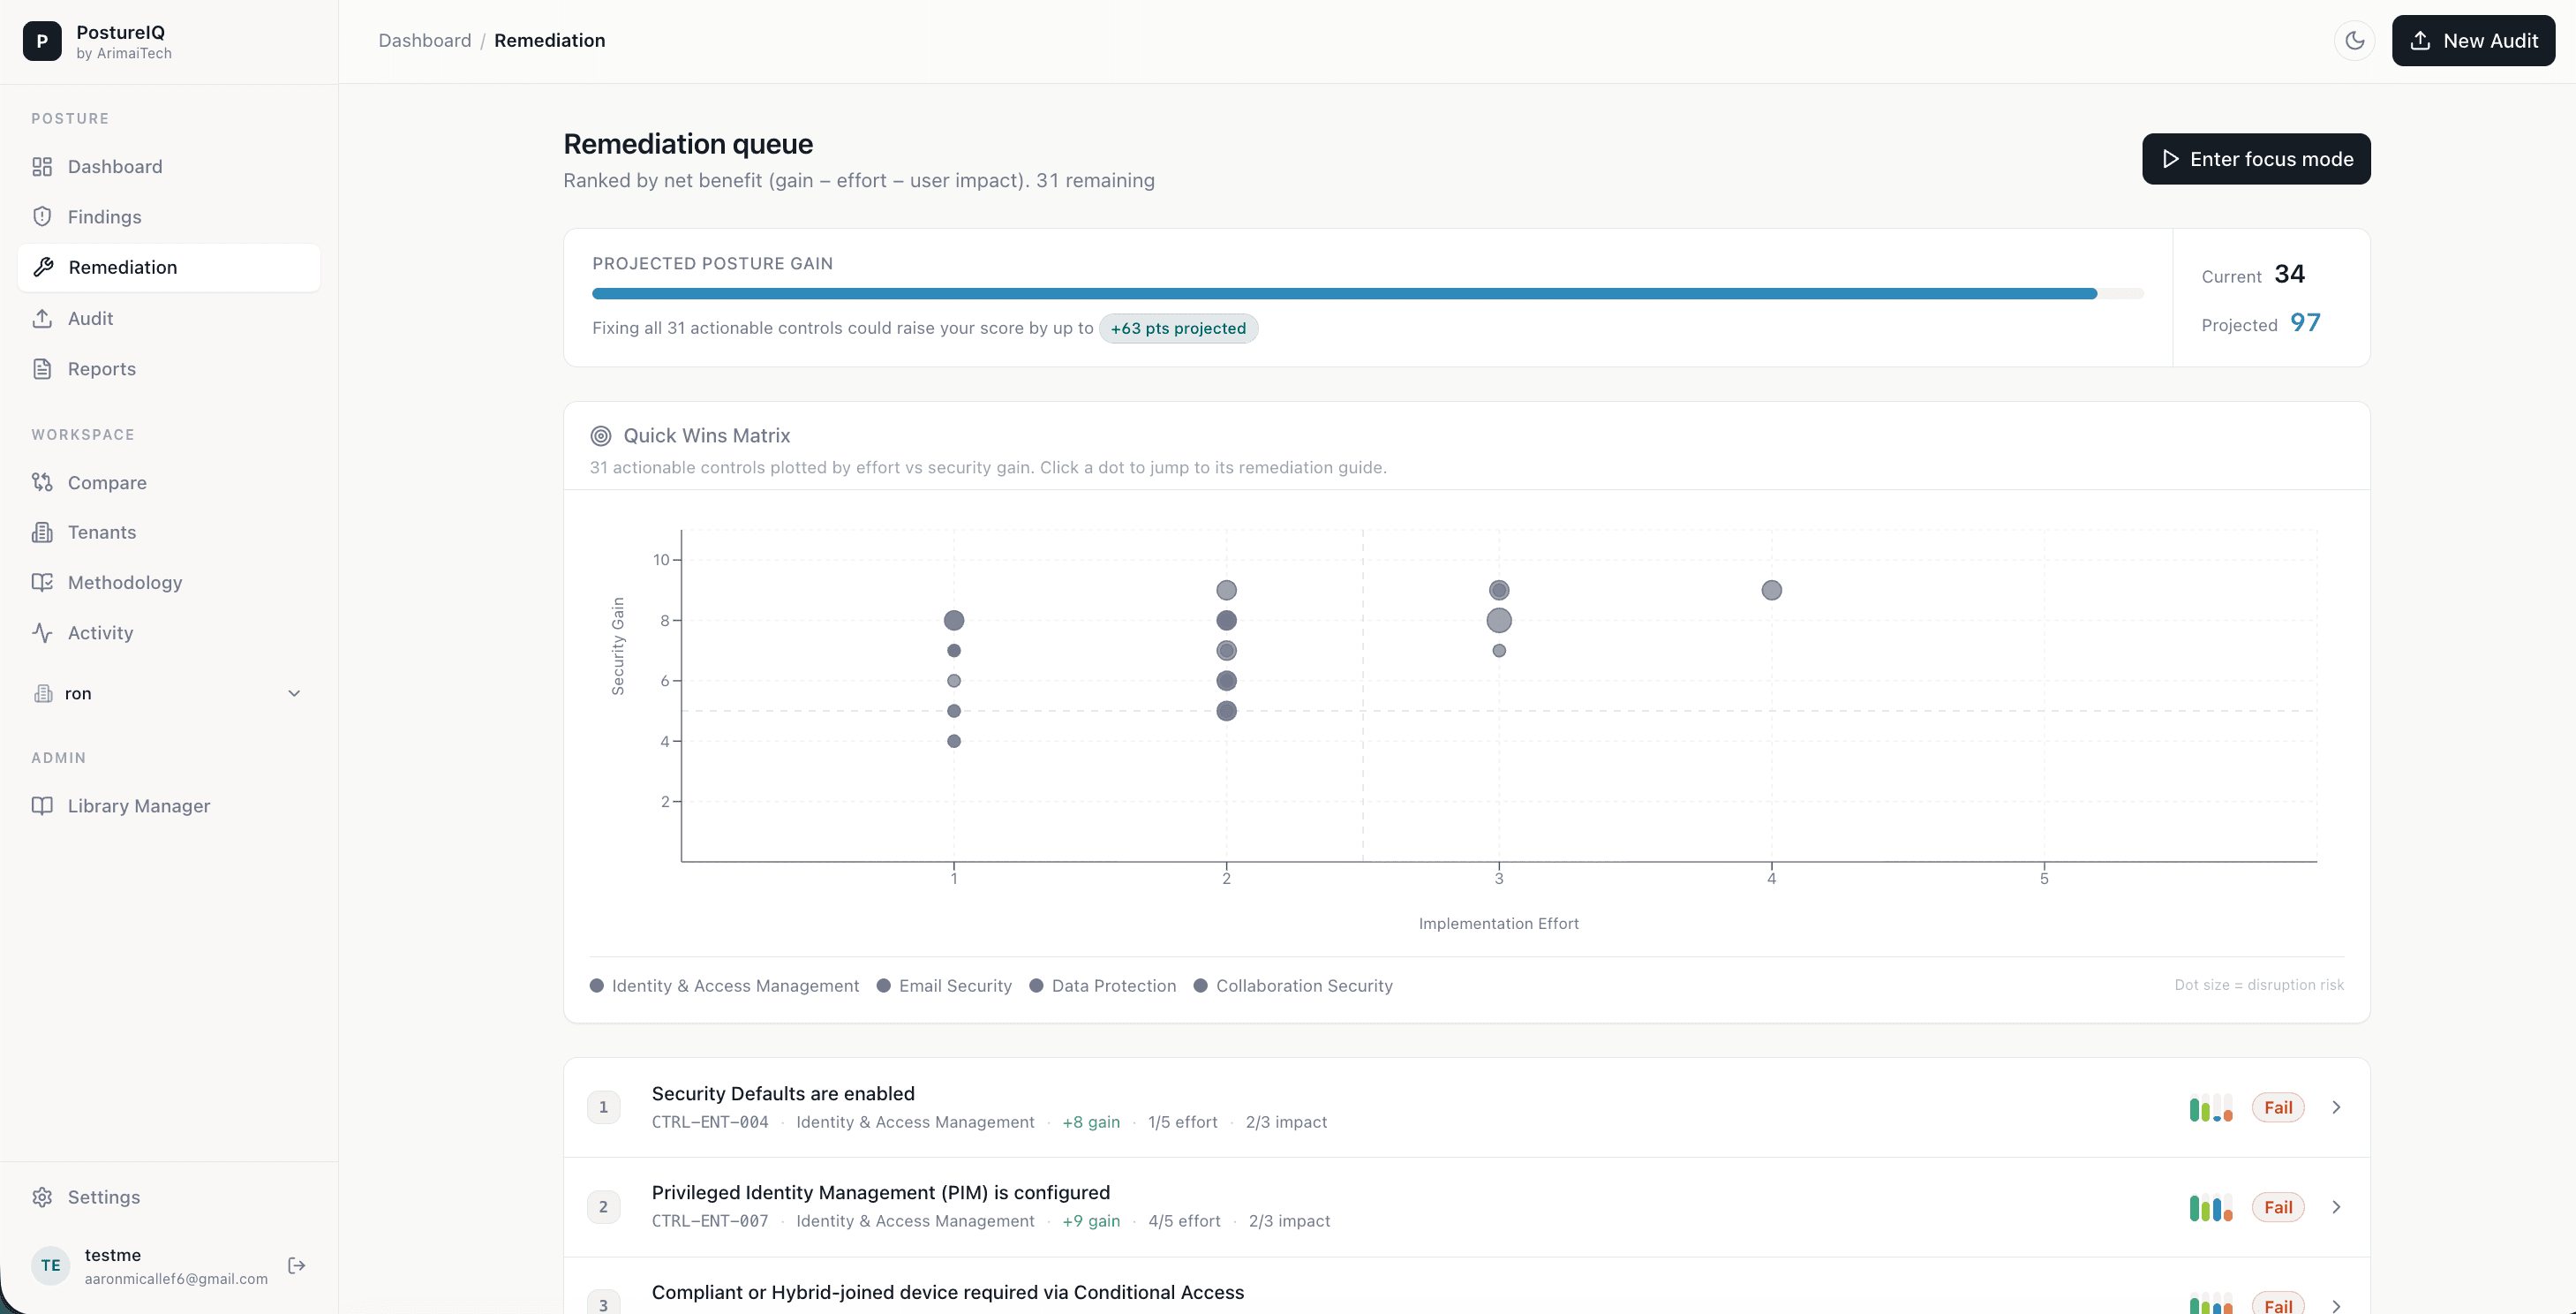The width and height of the screenshot is (2576, 1314).
Task: Click the +9 gain label
Action: 1091,1221
